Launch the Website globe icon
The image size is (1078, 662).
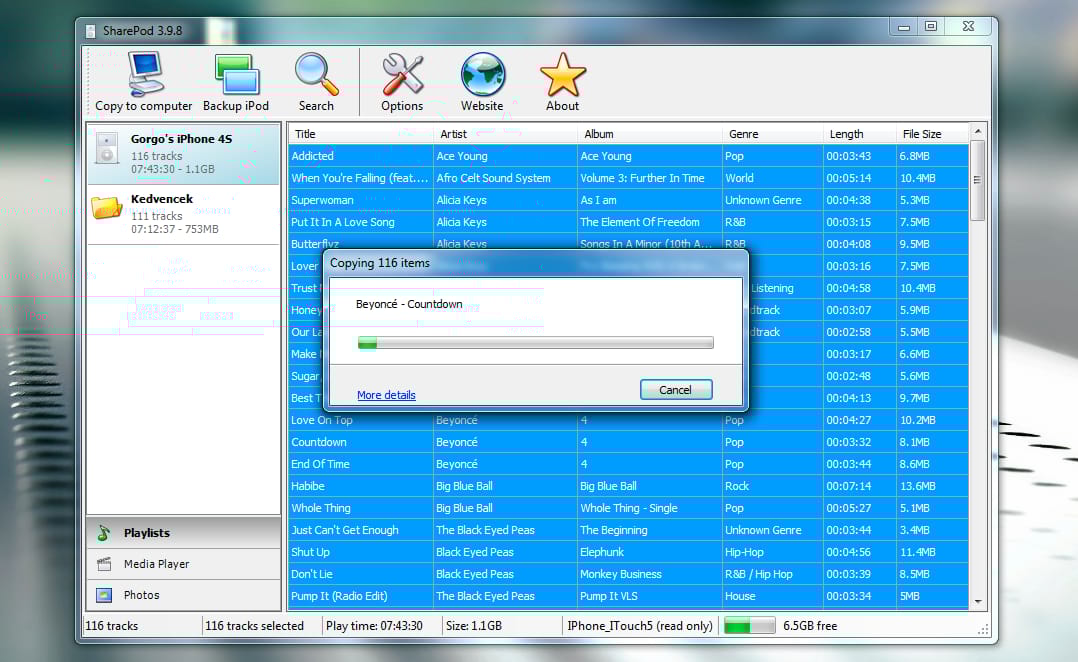point(483,74)
